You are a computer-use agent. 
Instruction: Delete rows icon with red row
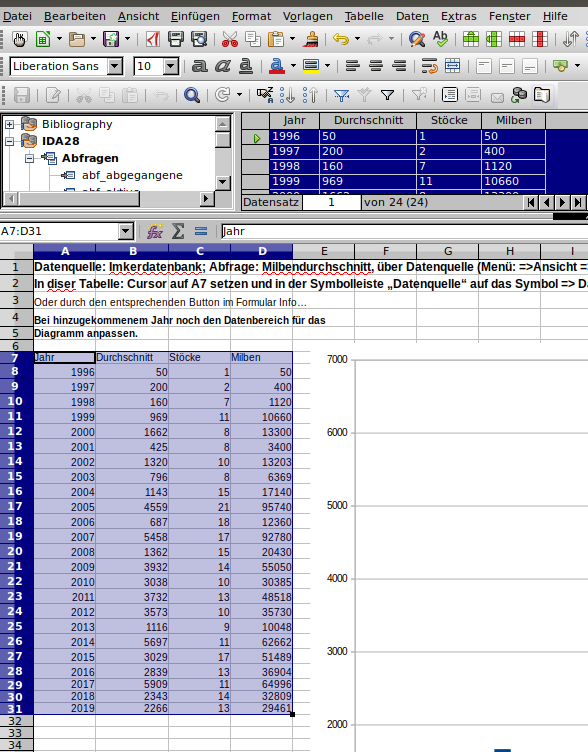(x=517, y=39)
